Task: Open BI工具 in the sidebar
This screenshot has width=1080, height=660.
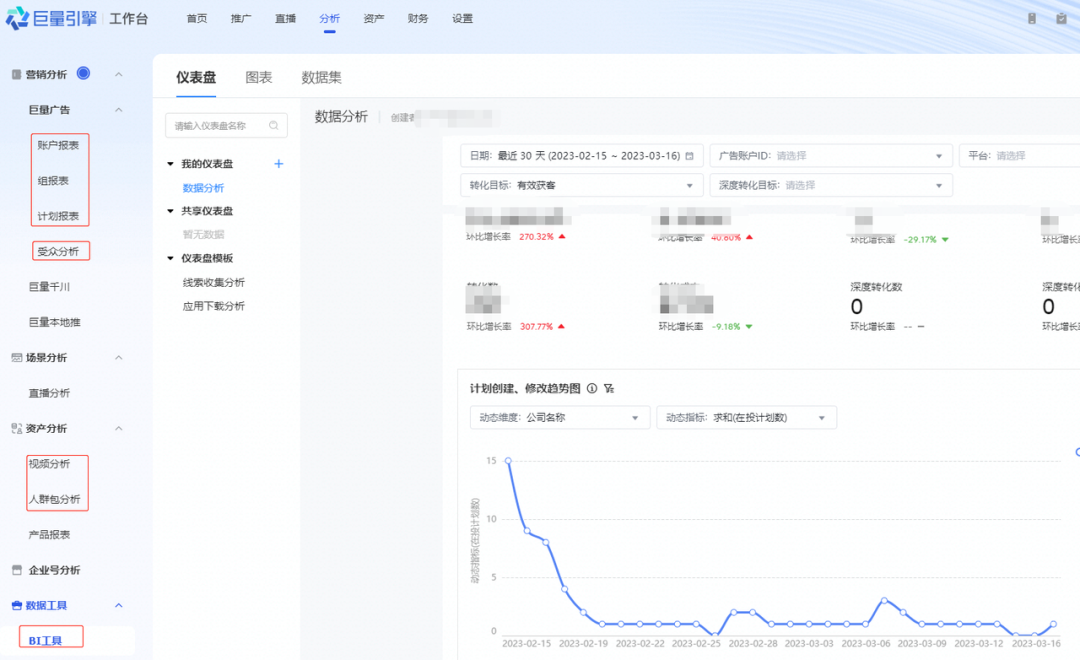Action: [x=45, y=641]
